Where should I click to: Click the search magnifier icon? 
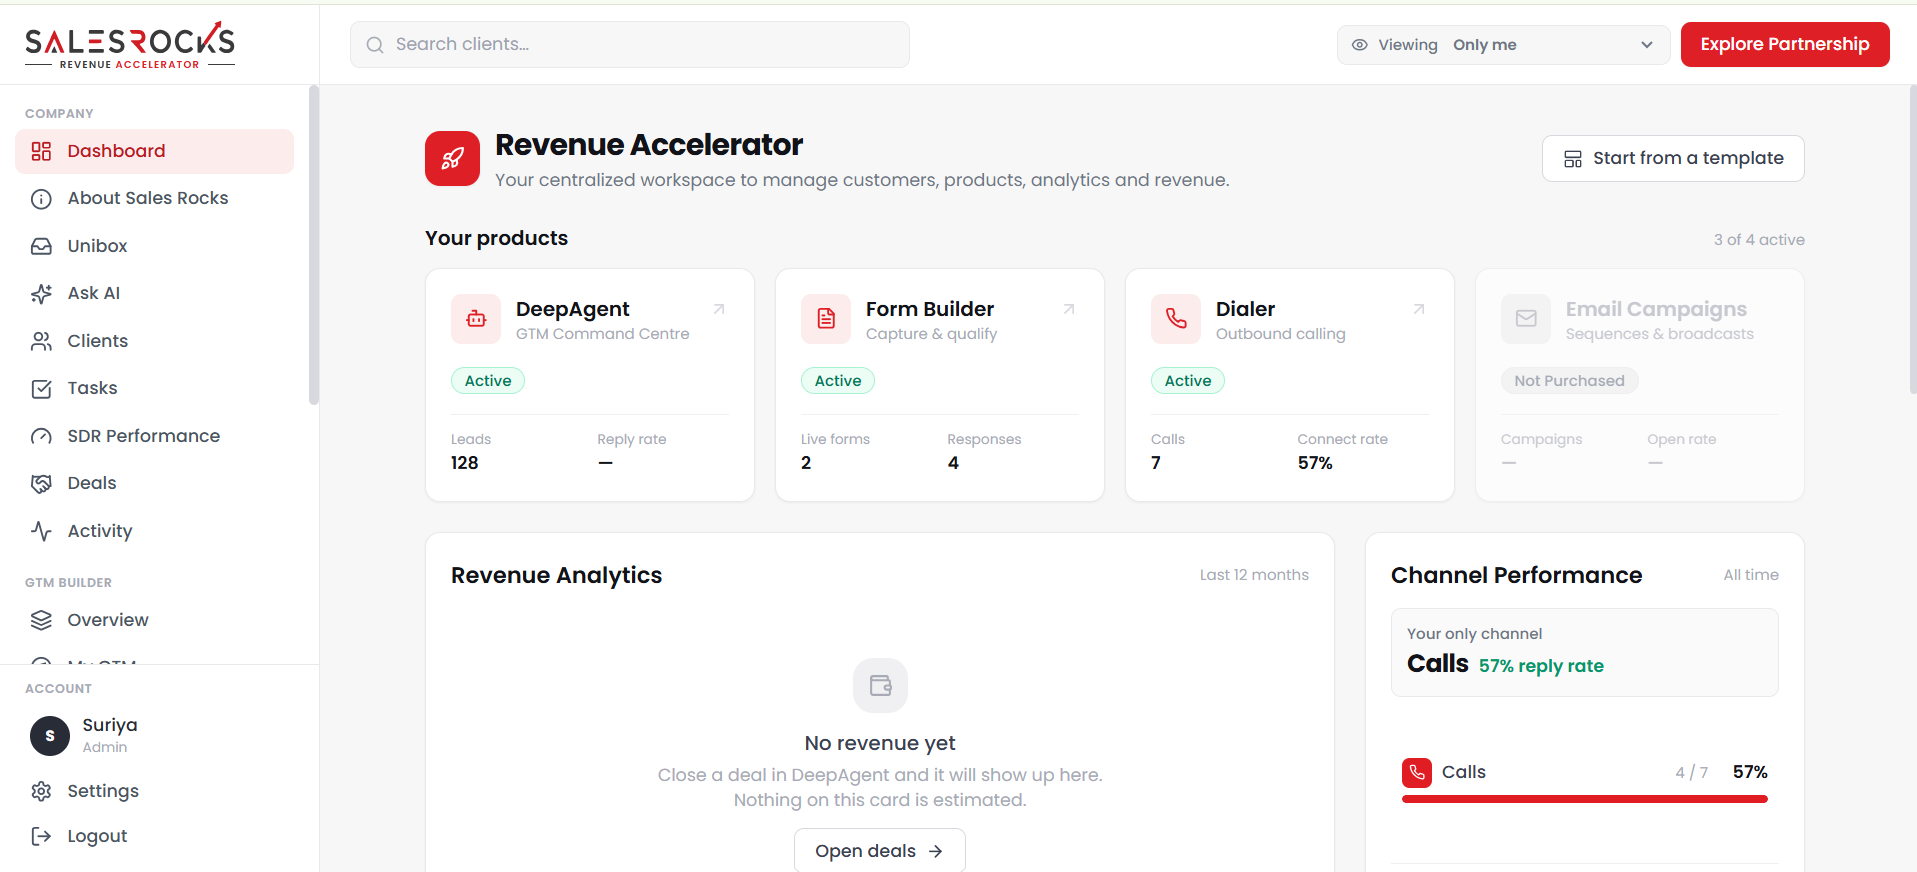[375, 45]
